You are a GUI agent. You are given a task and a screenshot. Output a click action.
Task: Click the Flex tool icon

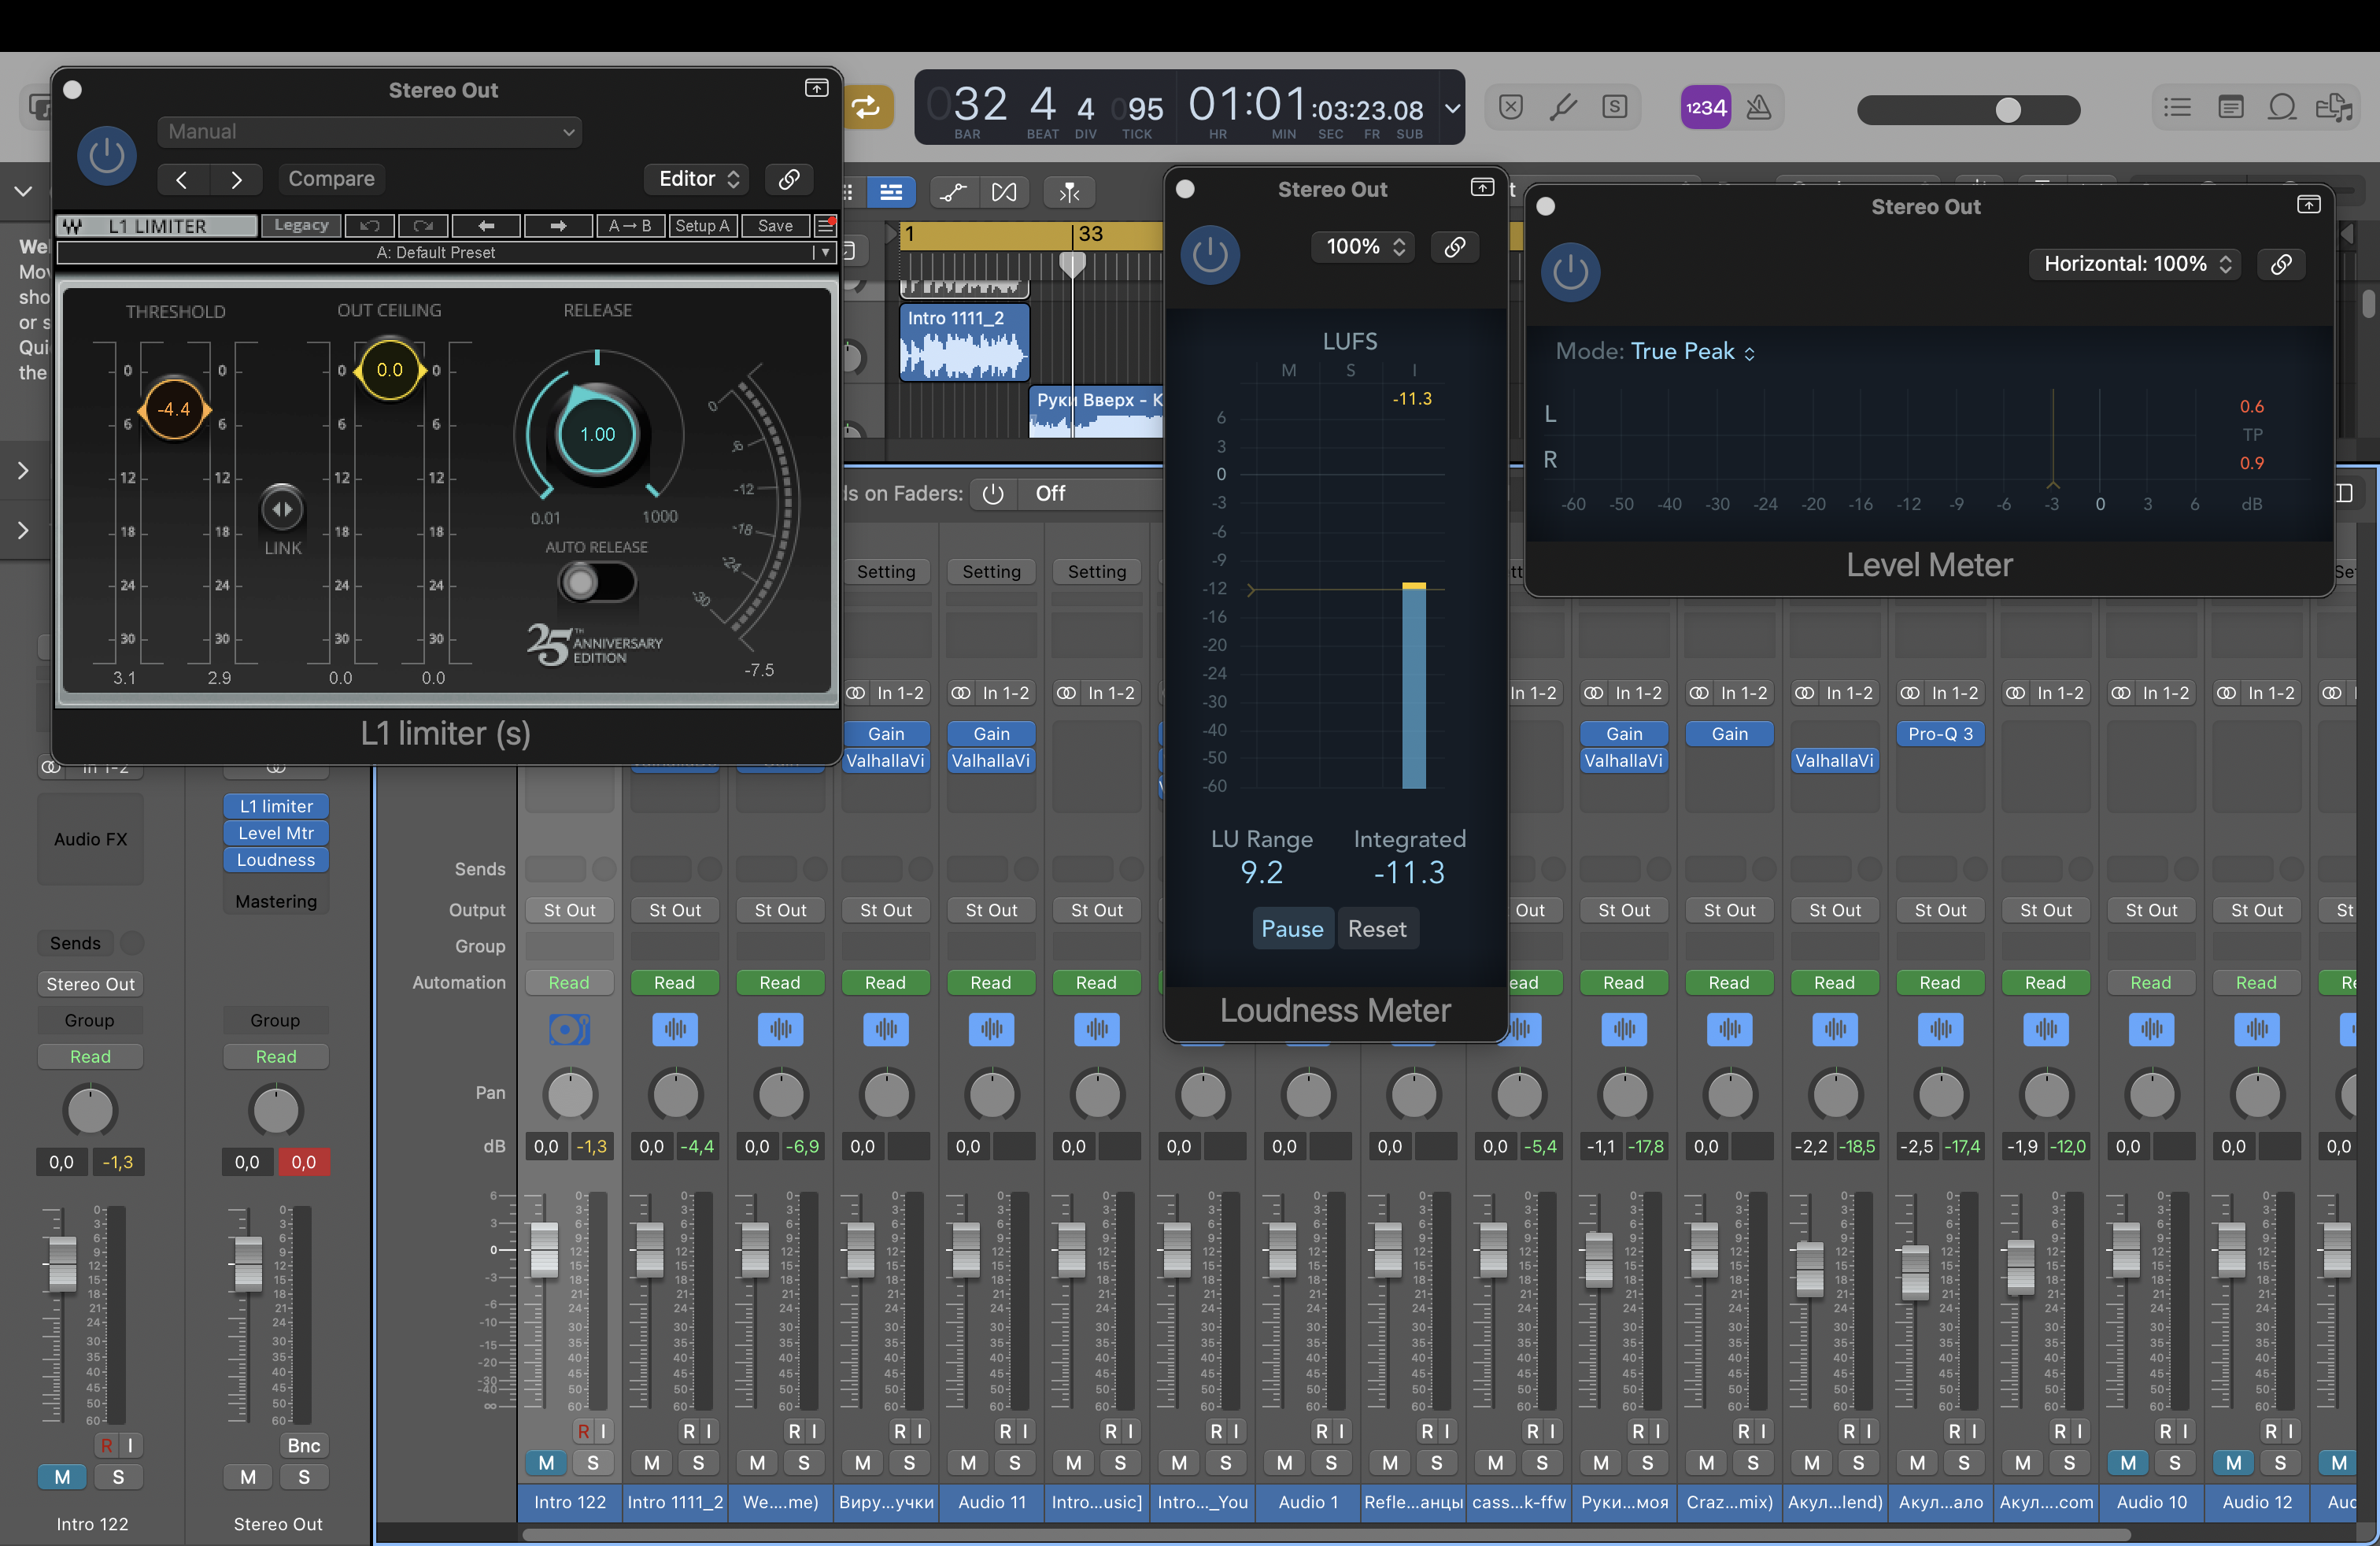pos(1004,192)
